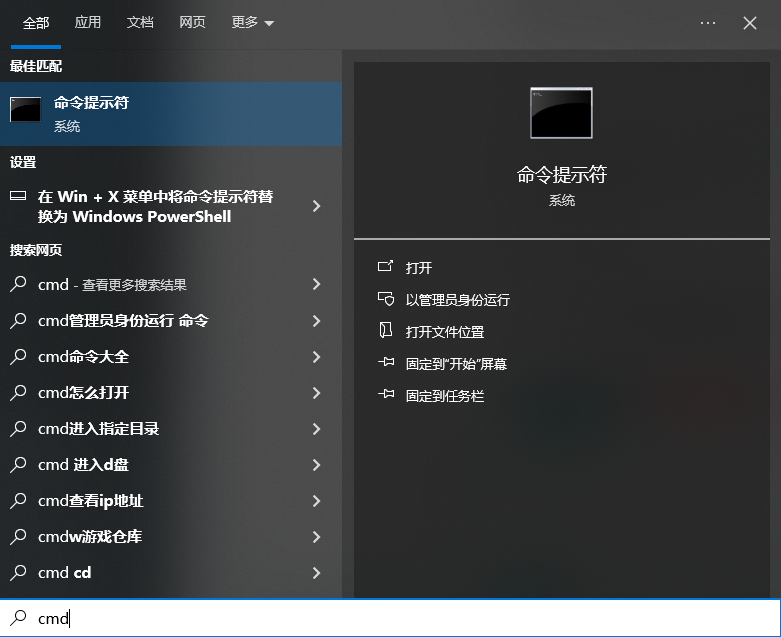Screen dimensions: 781x637
Task: Click the 打开 open icon
Action: pyautogui.click(x=386, y=266)
